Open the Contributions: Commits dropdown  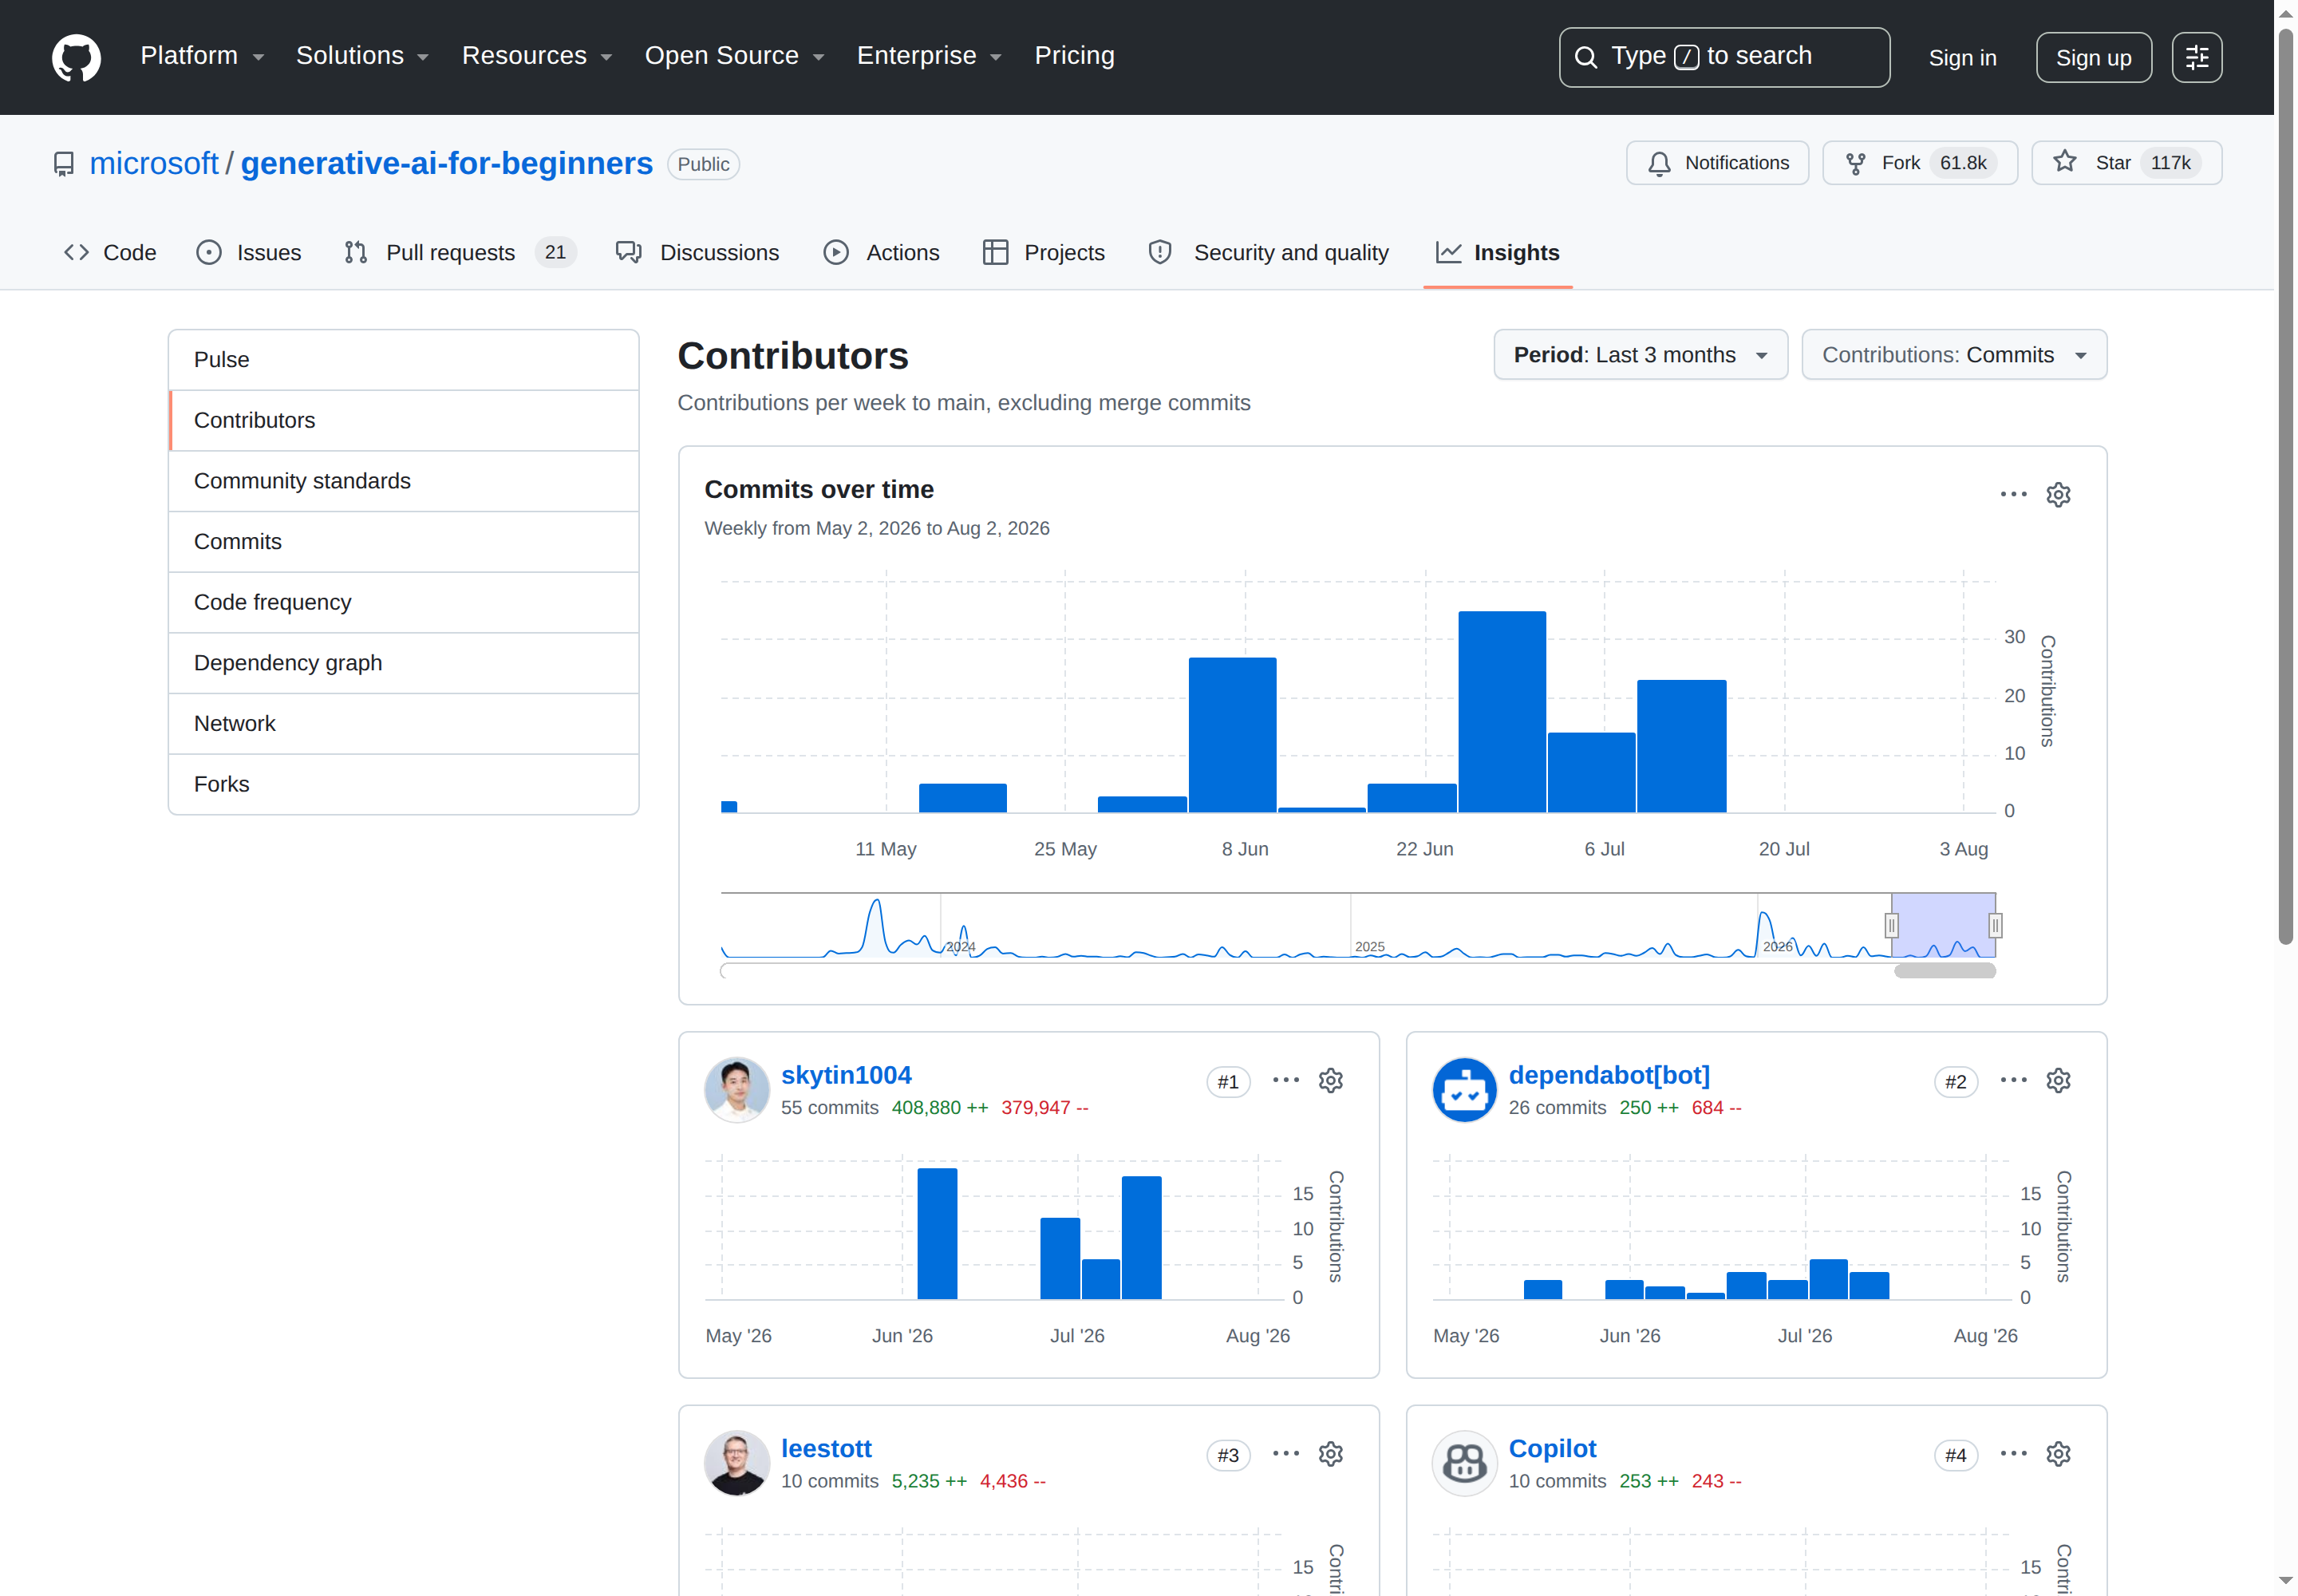(1953, 355)
